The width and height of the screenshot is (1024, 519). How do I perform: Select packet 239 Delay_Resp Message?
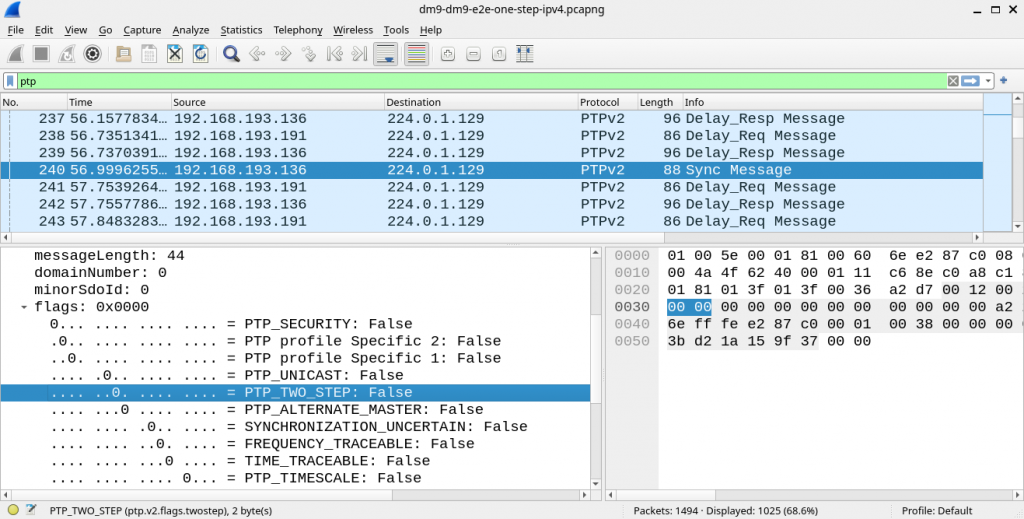pyautogui.click(x=492, y=153)
